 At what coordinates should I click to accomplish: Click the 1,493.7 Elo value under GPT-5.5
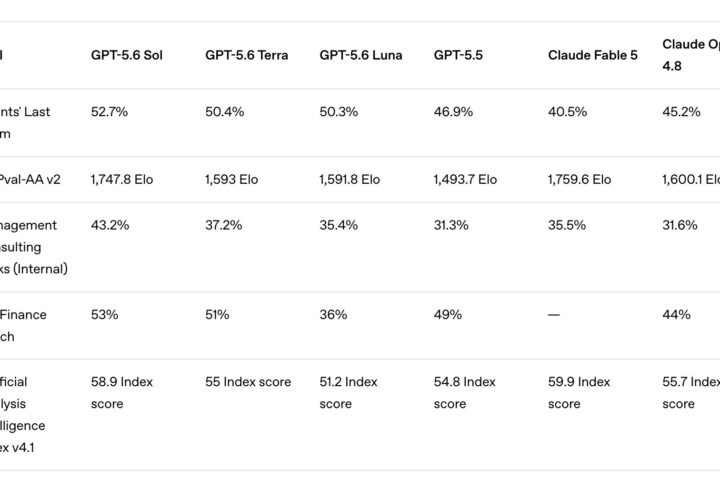click(x=465, y=179)
